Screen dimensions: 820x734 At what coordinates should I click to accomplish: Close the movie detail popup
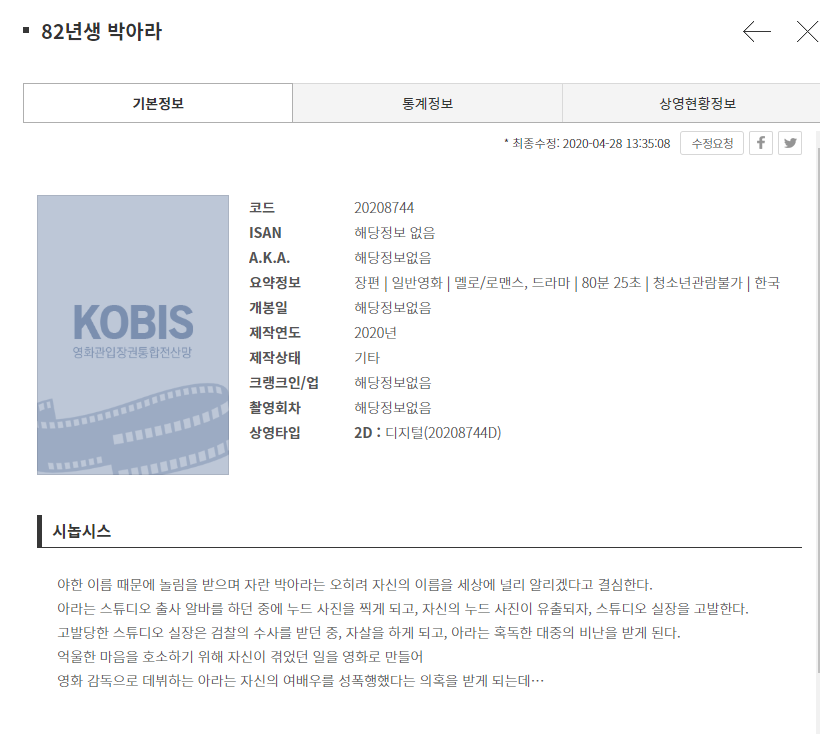[x=806, y=32]
